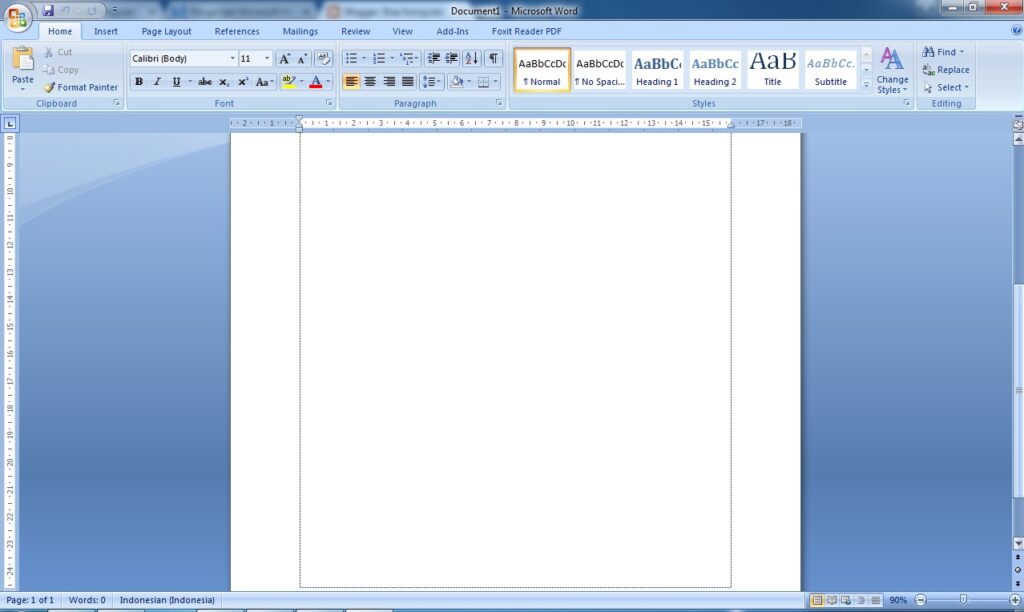Image resolution: width=1024 pixels, height=612 pixels.
Task: Sort the selected text
Action: pos(472,59)
